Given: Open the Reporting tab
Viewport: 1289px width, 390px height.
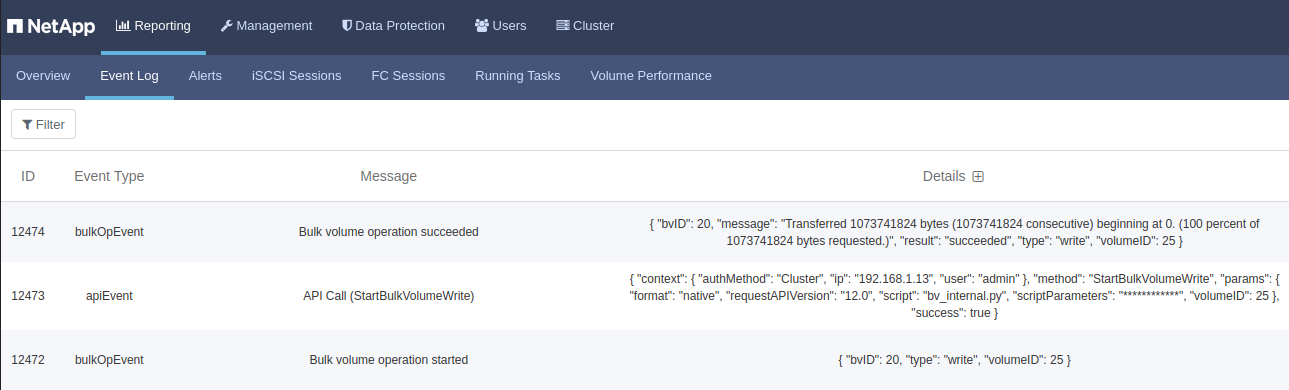Looking at the screenshot, I should click(x=153, y=26).
